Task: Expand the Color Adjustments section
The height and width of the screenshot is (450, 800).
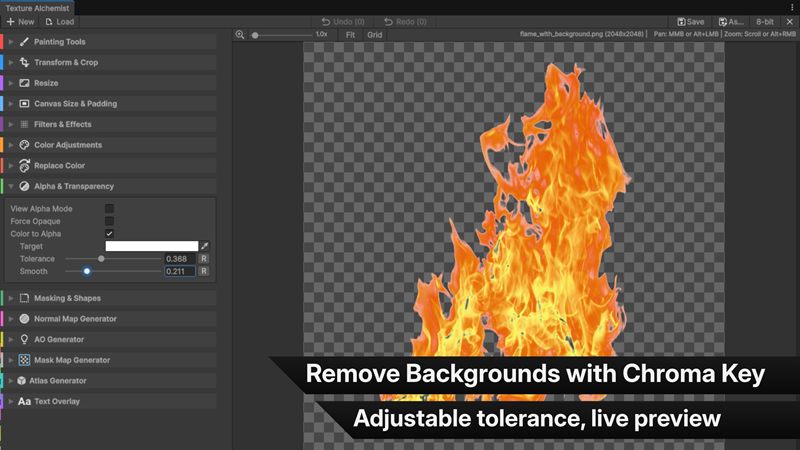Action: (11, 145)
